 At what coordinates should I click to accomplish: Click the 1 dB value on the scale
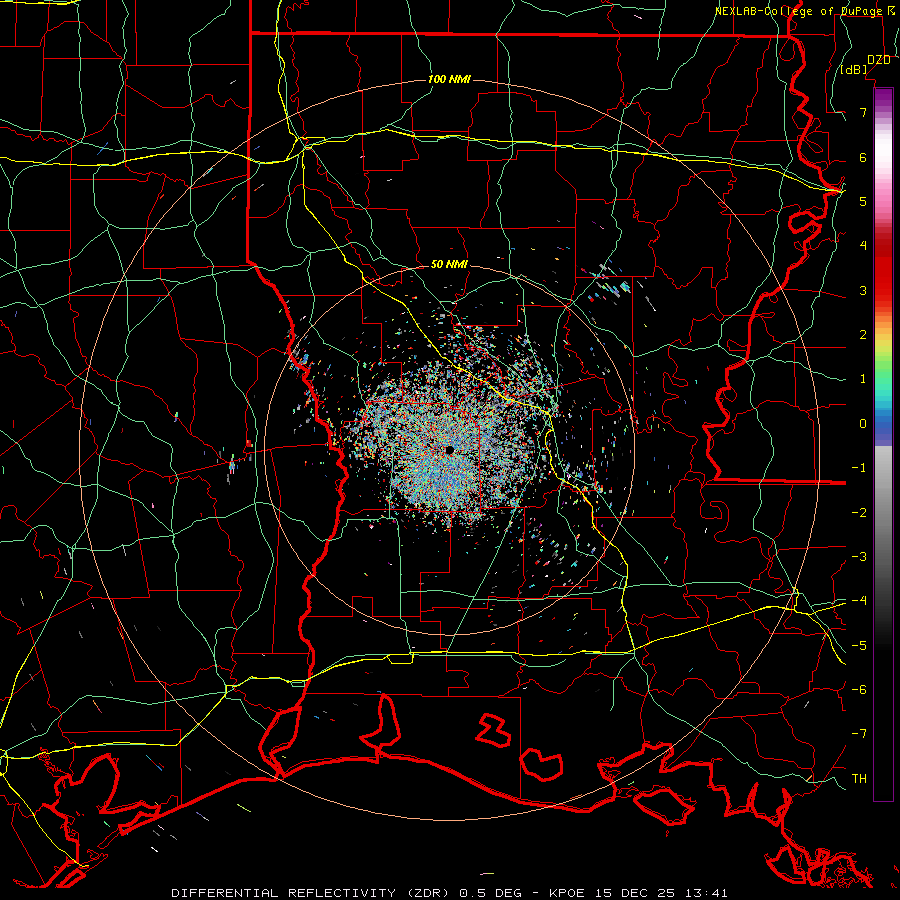tap(863, 379)
